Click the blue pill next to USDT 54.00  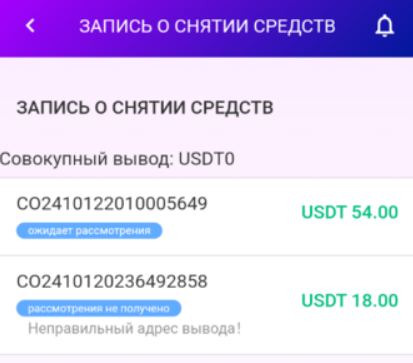tap(89, 231)
